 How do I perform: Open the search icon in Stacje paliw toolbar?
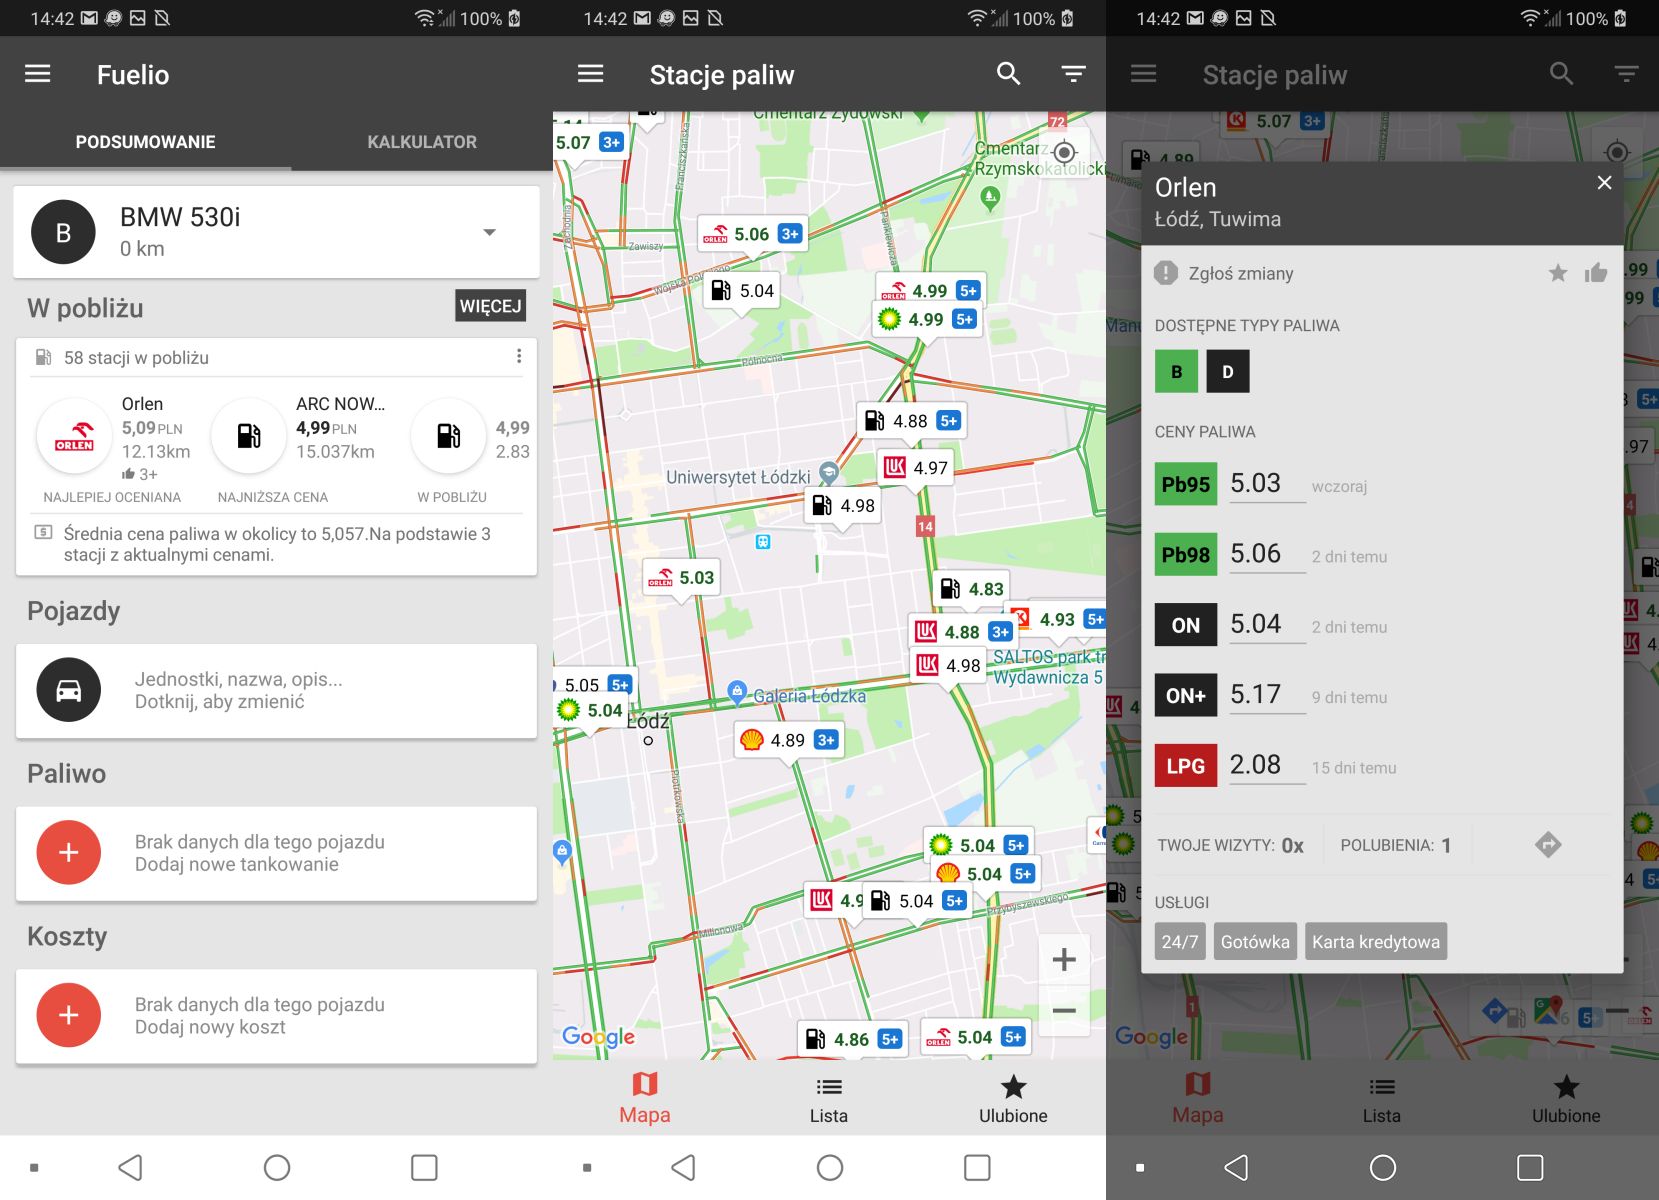click(x=1009, y=74)
